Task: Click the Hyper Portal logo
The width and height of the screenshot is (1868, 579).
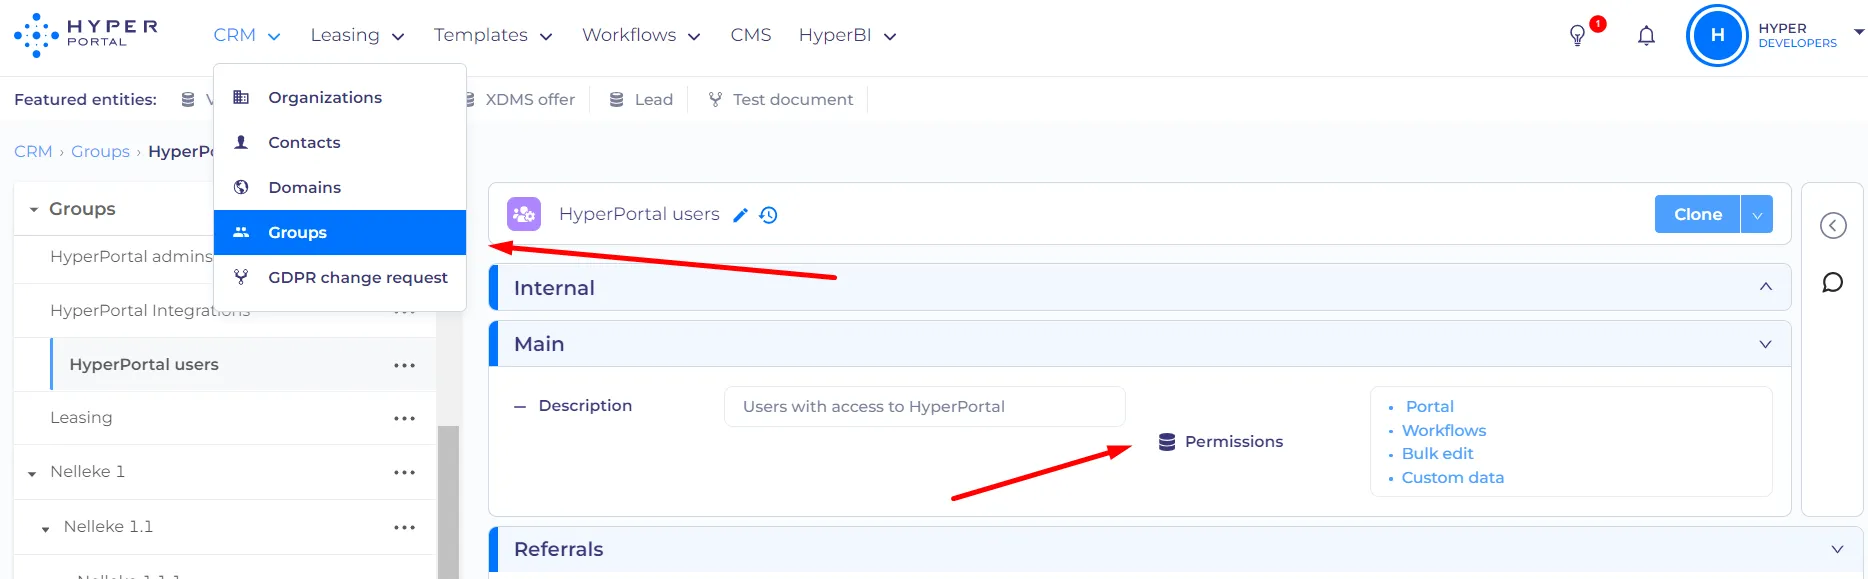Action: (x=86, y=35)
